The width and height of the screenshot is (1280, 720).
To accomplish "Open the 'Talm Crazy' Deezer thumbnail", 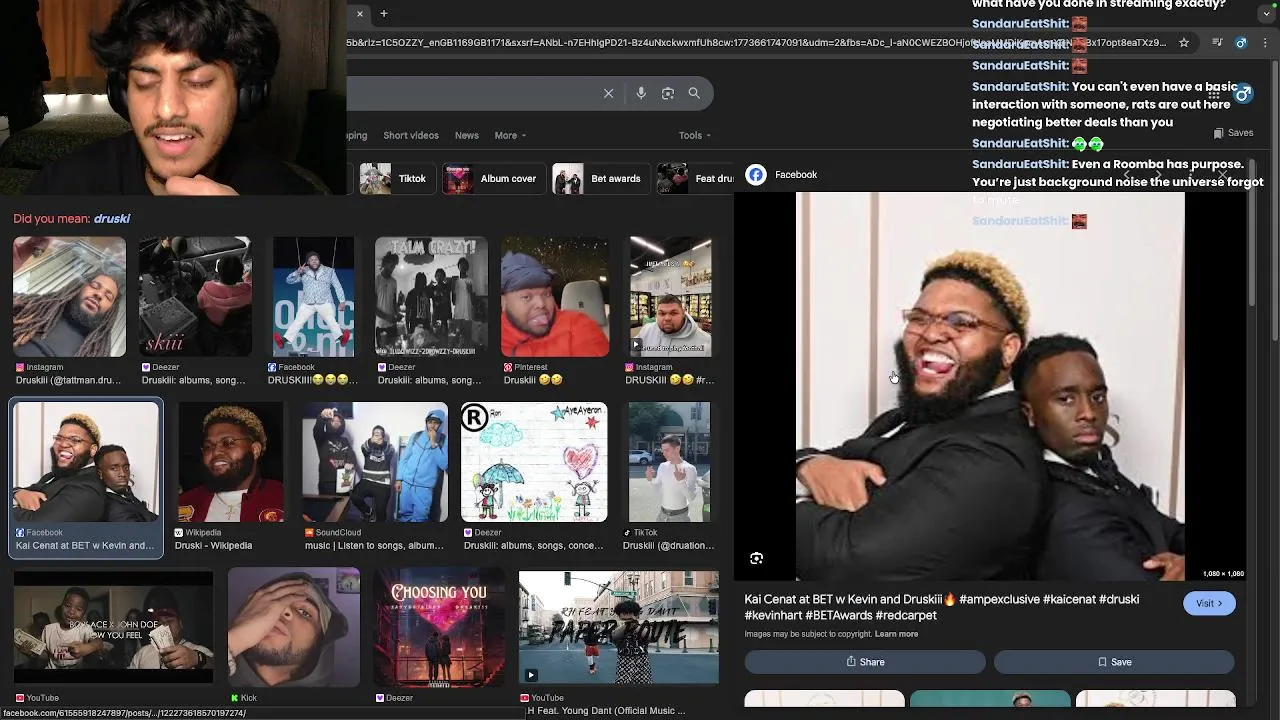I will coord(430,297).
